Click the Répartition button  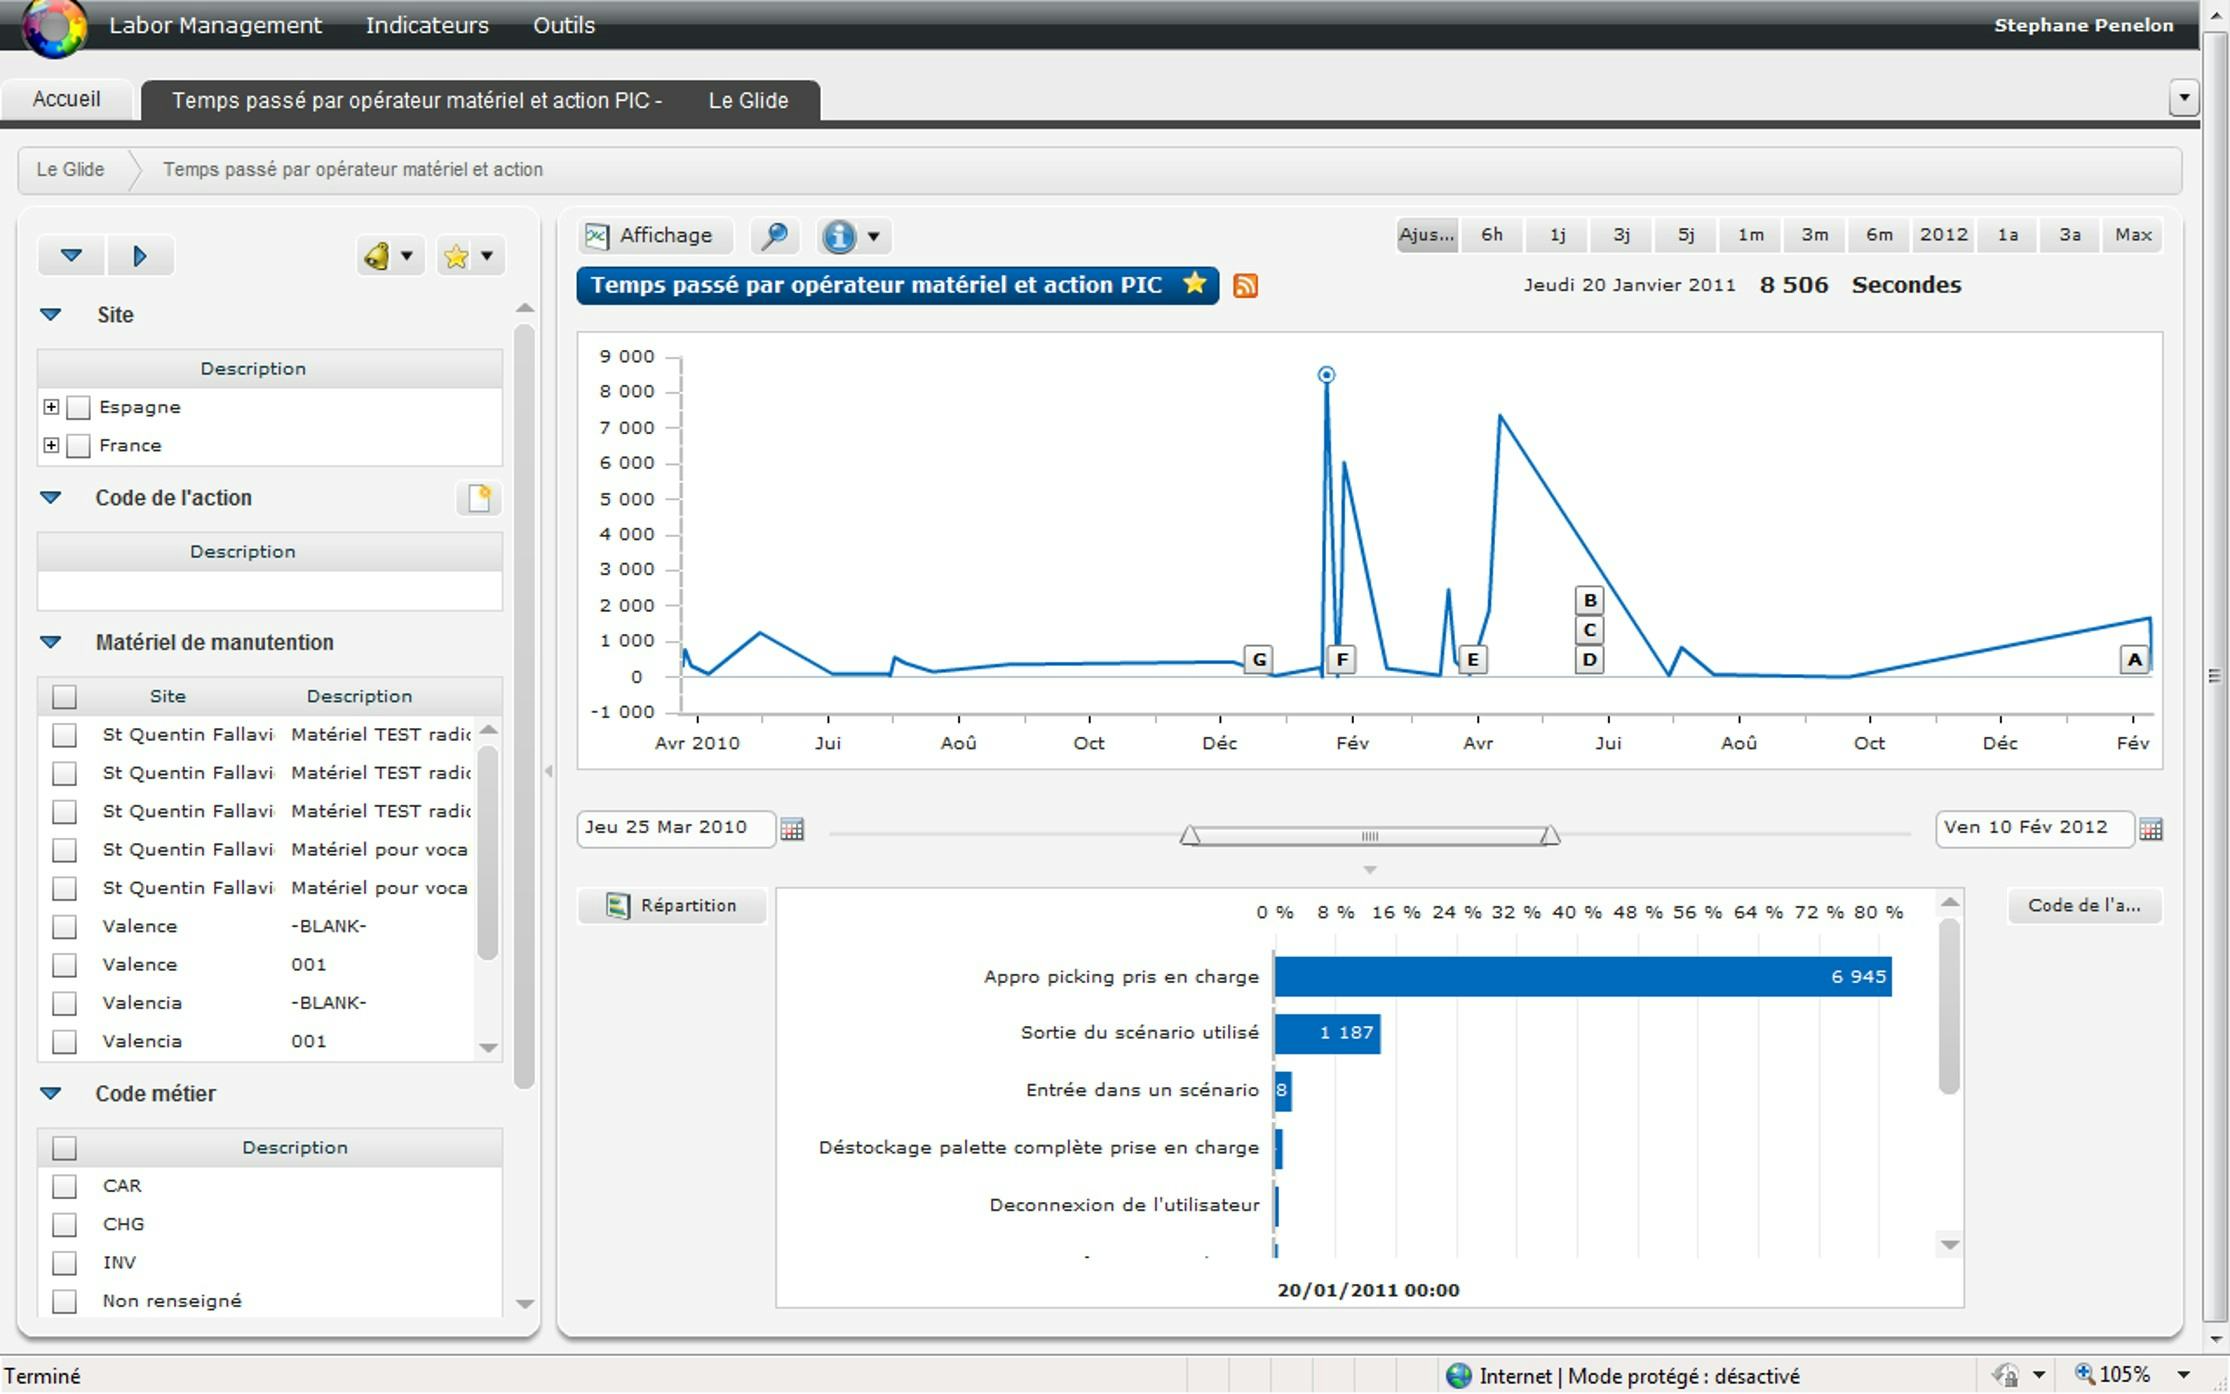672,906
